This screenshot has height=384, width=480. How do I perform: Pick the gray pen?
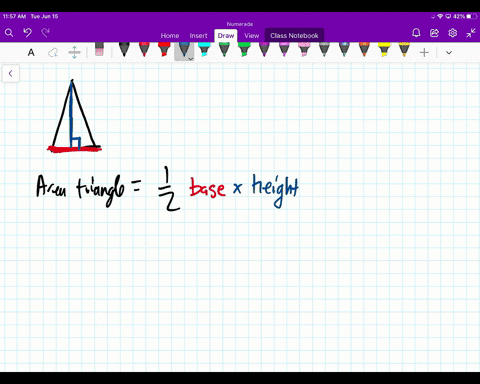pos(324,49)
